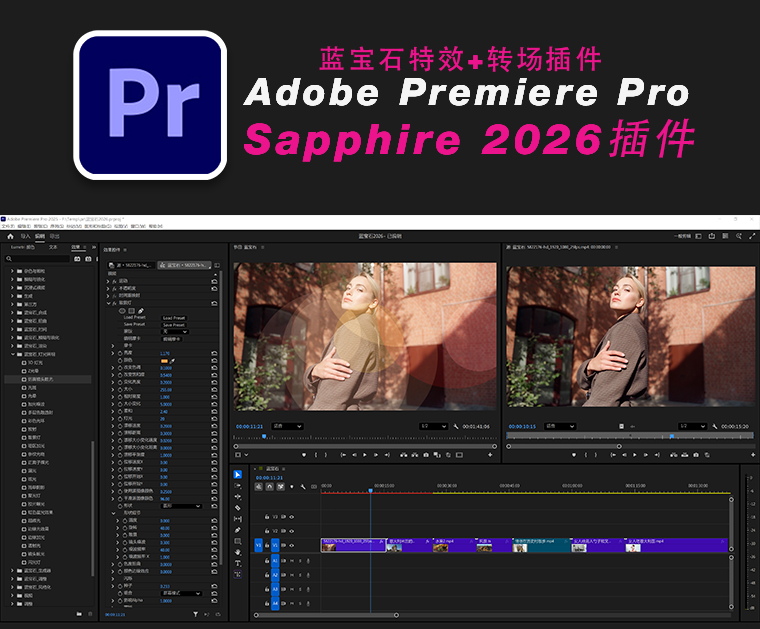This screenshot has width=760, height=629.
Task: Export frame with Program monitor camera icon
Action: coord(426,455)
